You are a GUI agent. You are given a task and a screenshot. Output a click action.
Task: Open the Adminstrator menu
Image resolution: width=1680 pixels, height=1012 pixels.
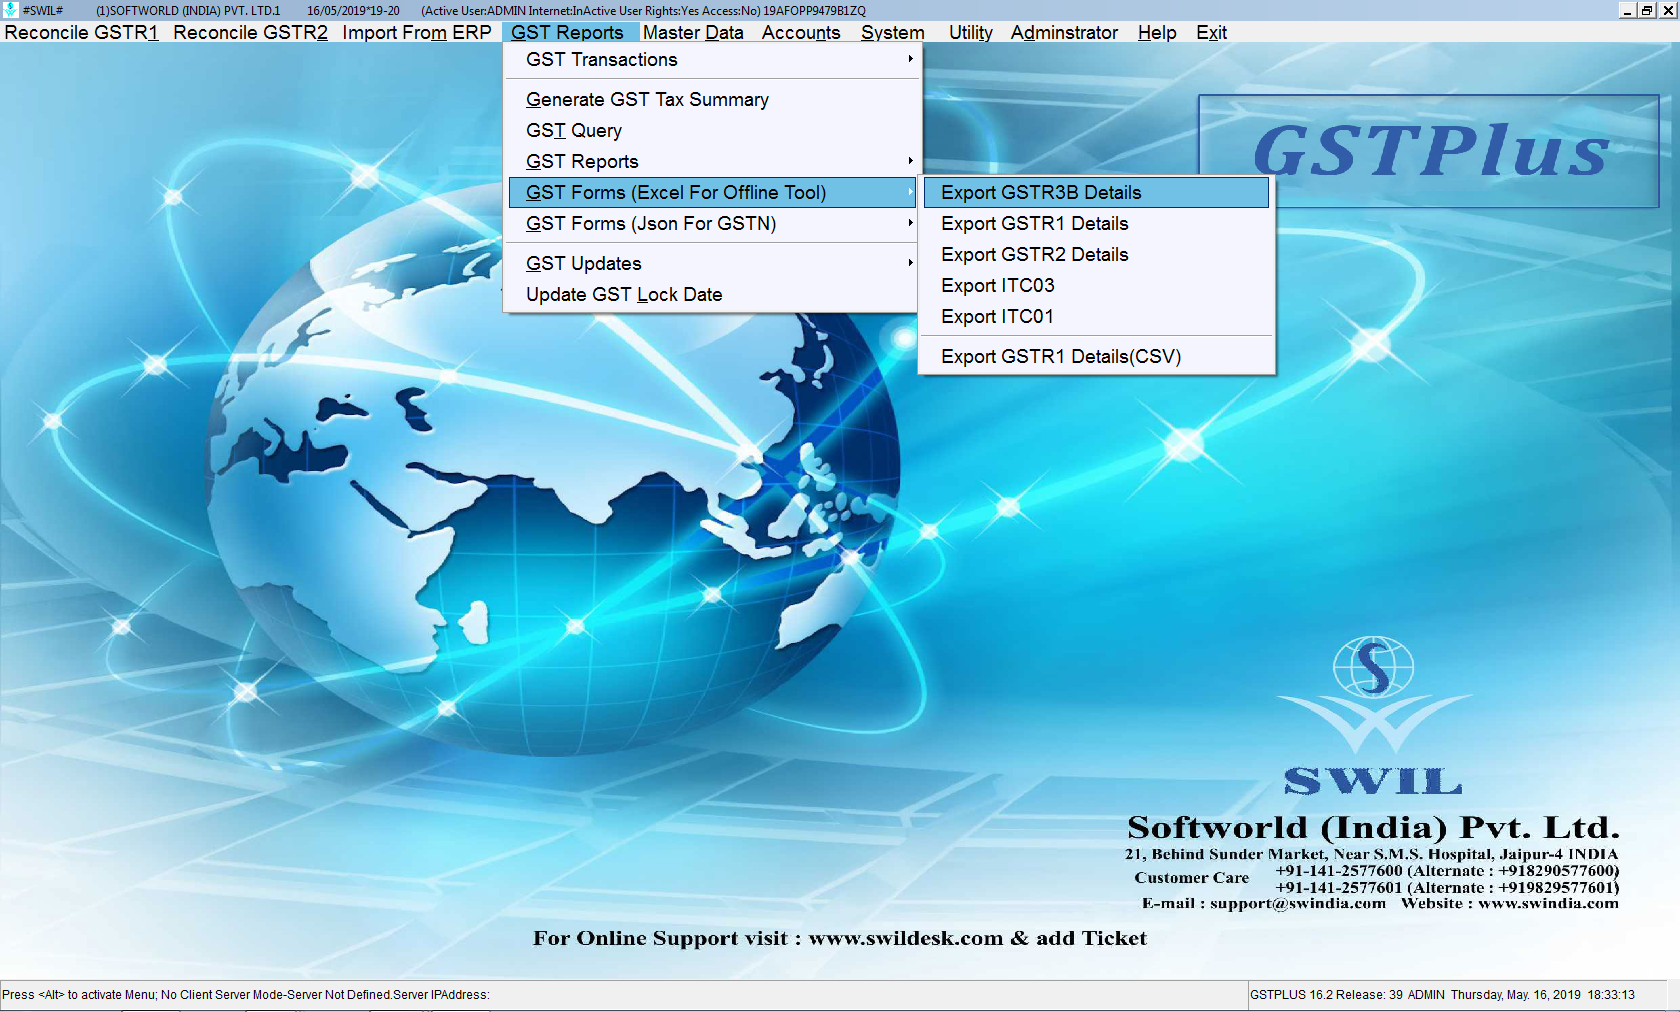pyautogui.click(x=1064, y=32)
